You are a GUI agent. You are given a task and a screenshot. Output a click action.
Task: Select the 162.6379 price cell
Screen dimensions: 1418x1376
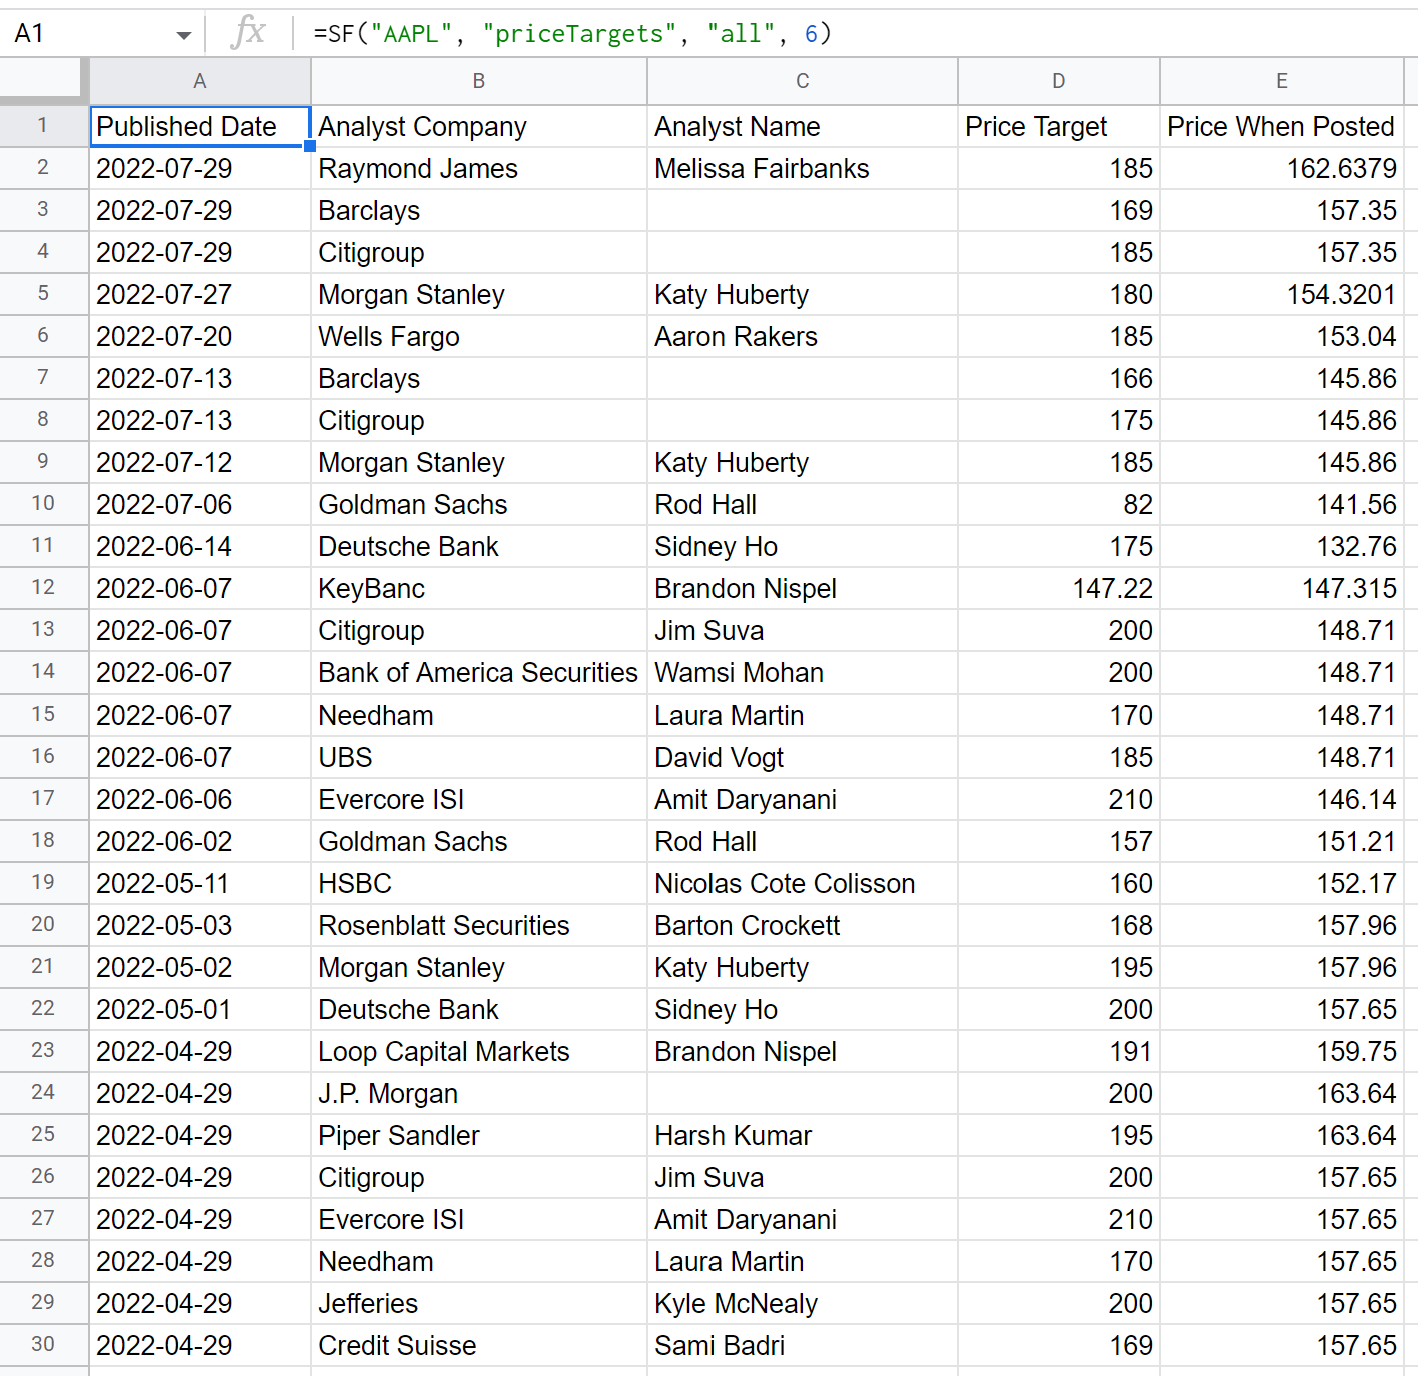pyautogui.click(x=1282, y=169)
